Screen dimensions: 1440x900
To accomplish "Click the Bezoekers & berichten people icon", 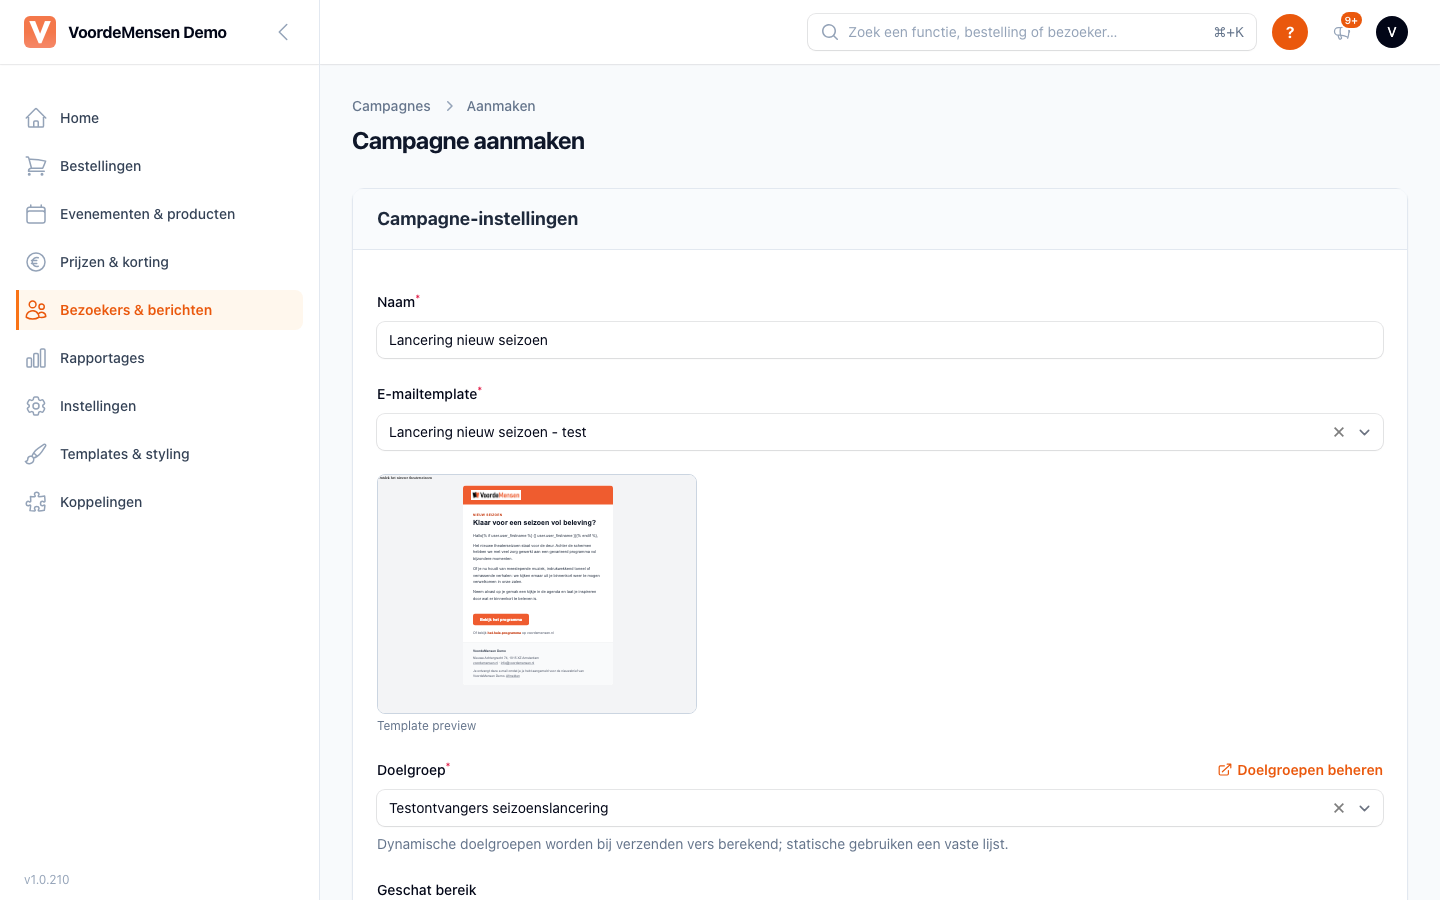I will point(36,310).
